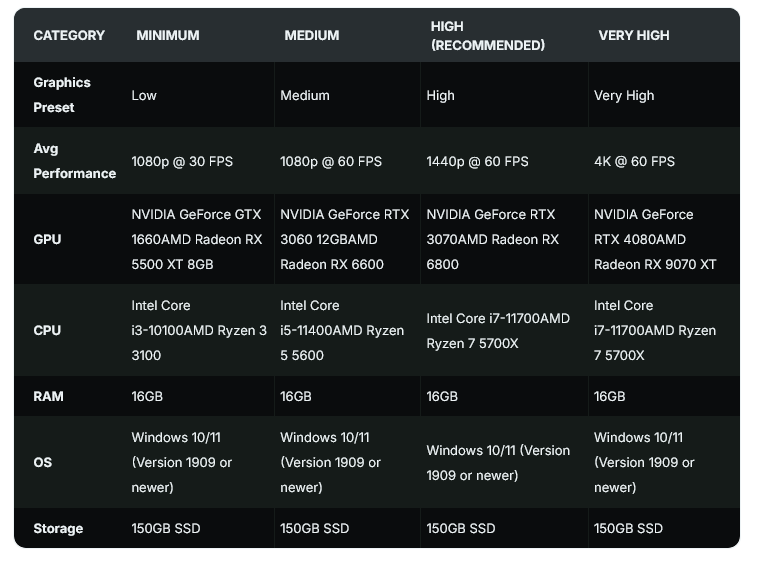Click the HIGH (RECOMMENDED) column header

[487, 35]
